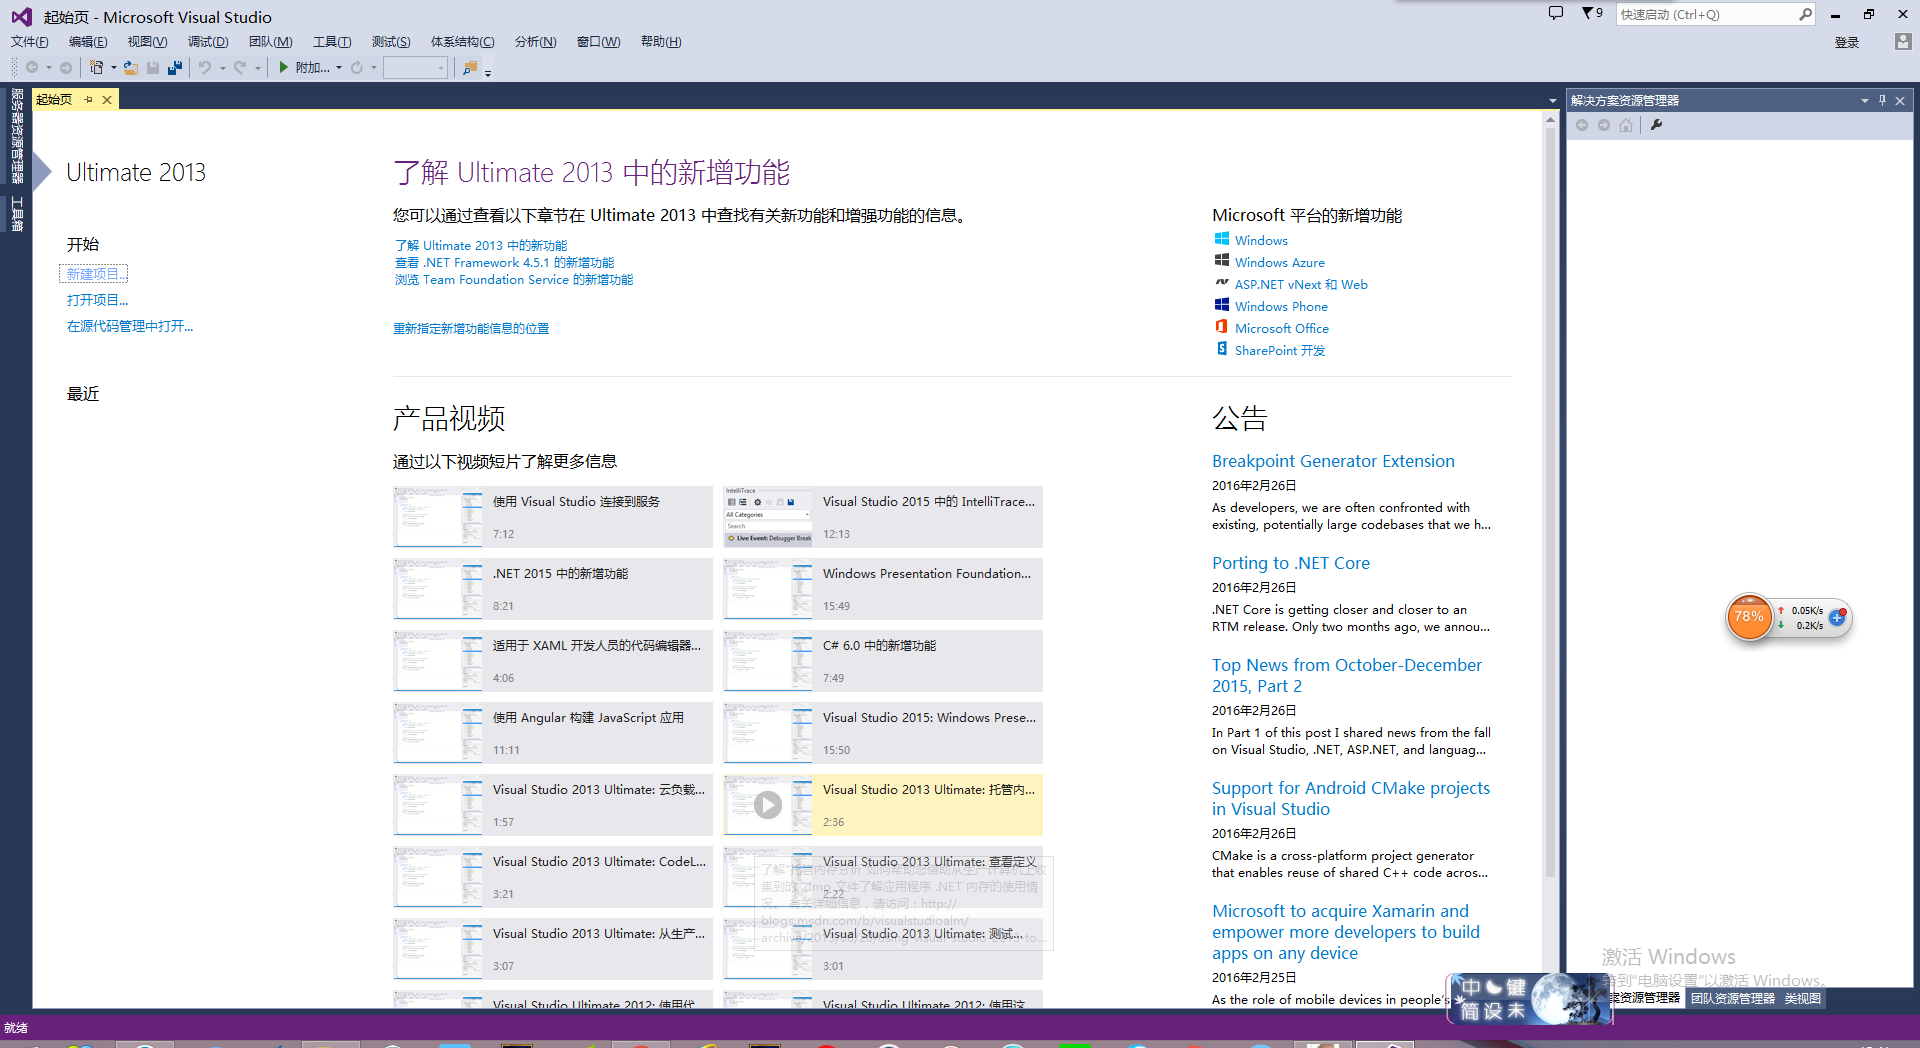This screenshot has width=1920, height=1048.
Task: Switch to 类视图 bottom tab
Action: pos(1803,998)
